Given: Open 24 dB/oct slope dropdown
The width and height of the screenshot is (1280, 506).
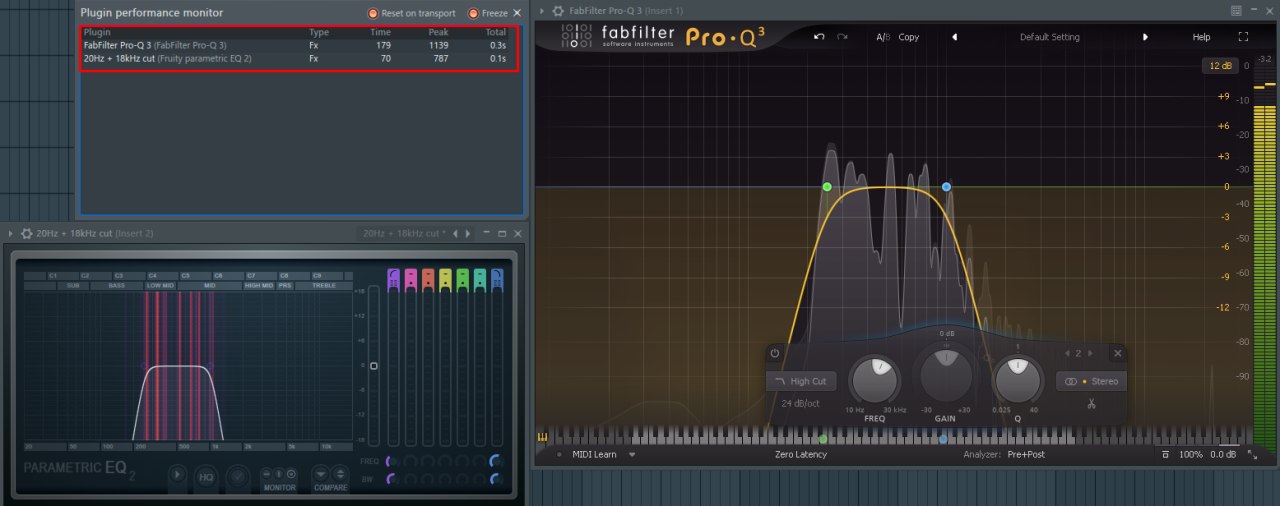Looking at the screenshot, I should click(x=800, y=403).
